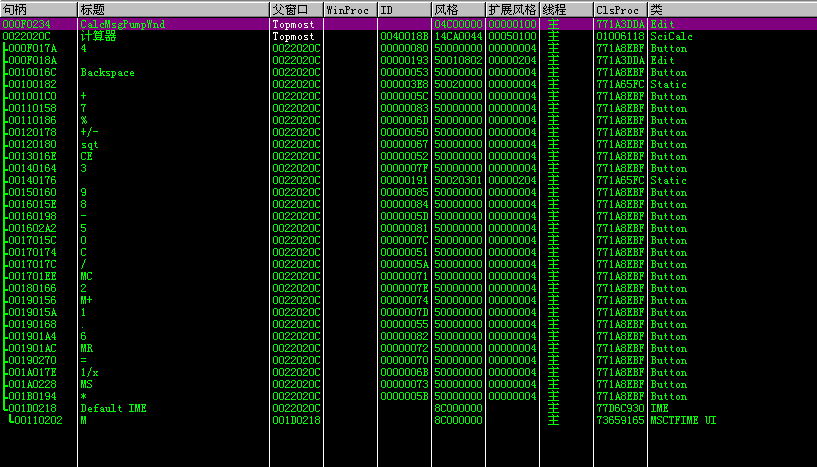The image size is (817, 467).
Task: Select the 1/x button row
Action: (90, 372)
